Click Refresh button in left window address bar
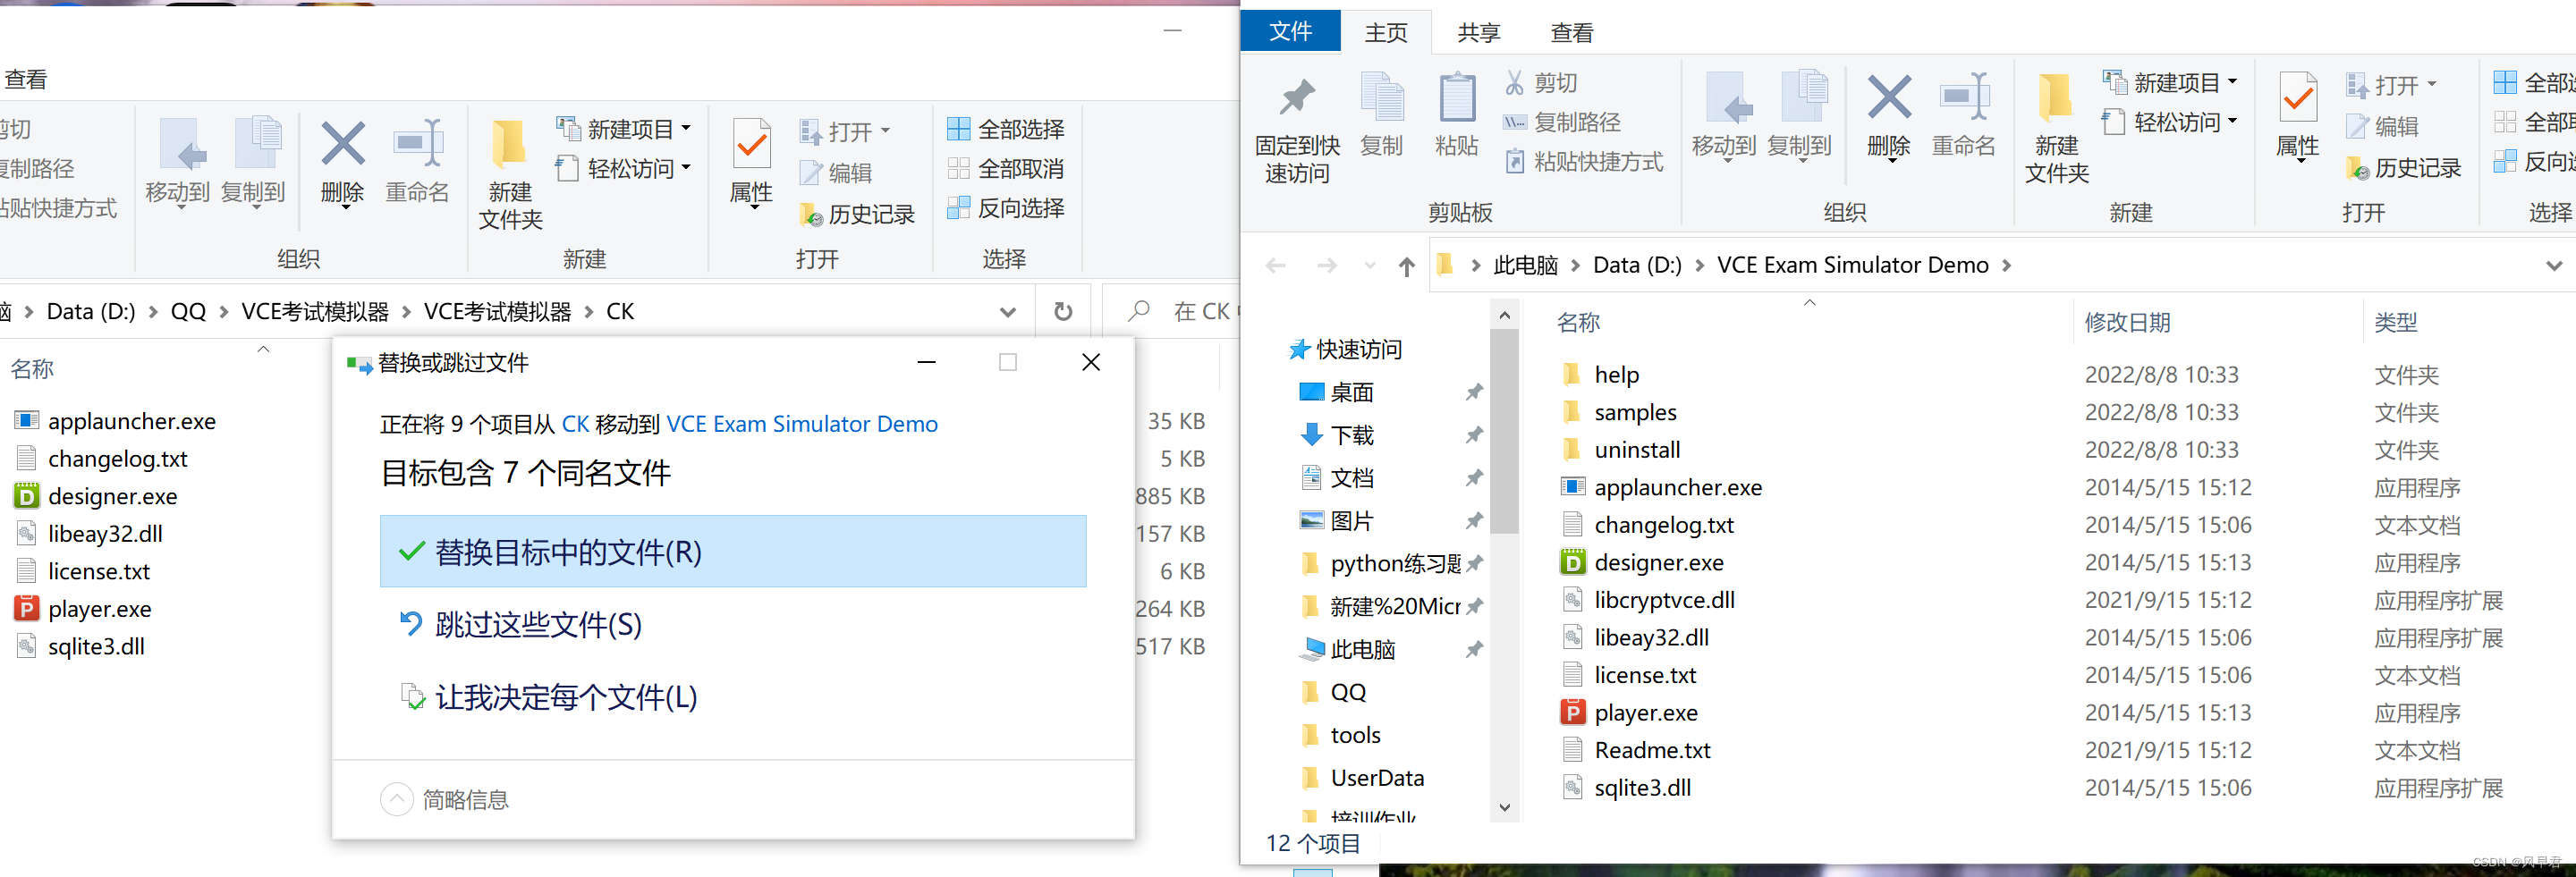 (x=1063, y=312)
